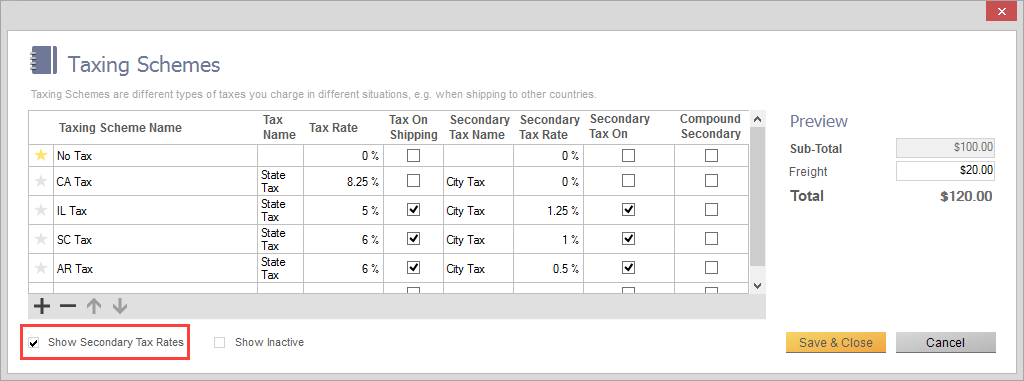Mark SC Tax default with its star

(41, 239)
